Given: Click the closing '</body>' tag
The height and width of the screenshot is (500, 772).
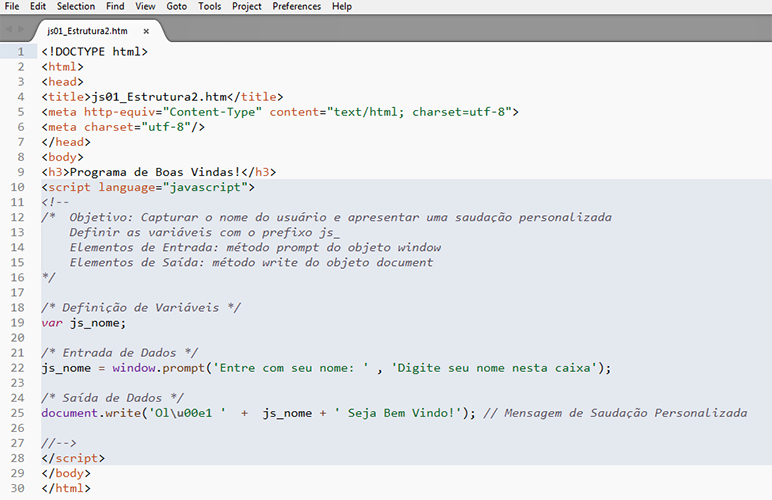Looking at the screenshot, I should 66,473.
